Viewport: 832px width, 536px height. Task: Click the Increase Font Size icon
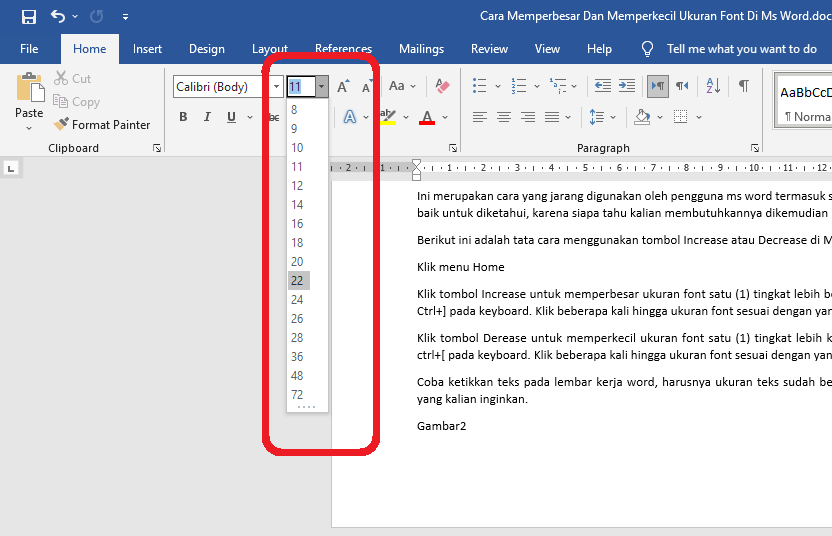coord(343,86)
